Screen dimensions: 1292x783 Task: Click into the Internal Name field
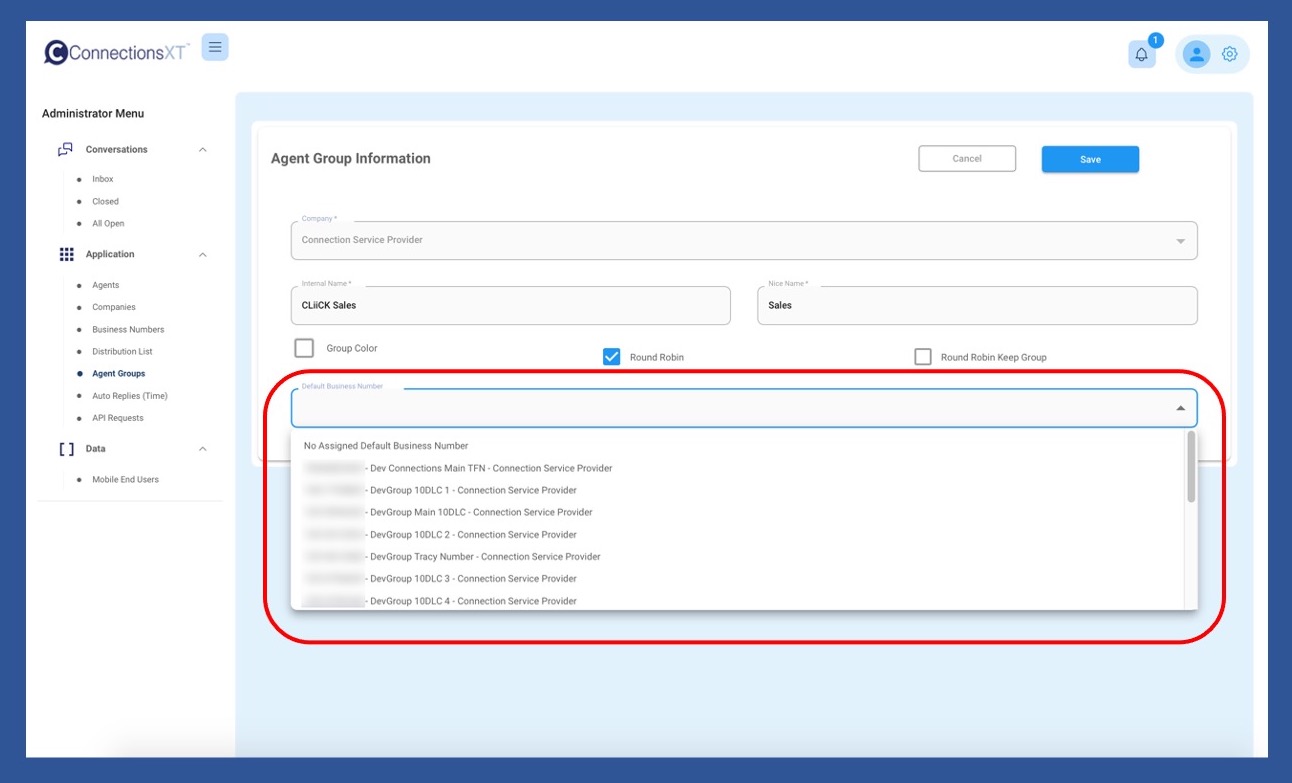click(510, 306)
